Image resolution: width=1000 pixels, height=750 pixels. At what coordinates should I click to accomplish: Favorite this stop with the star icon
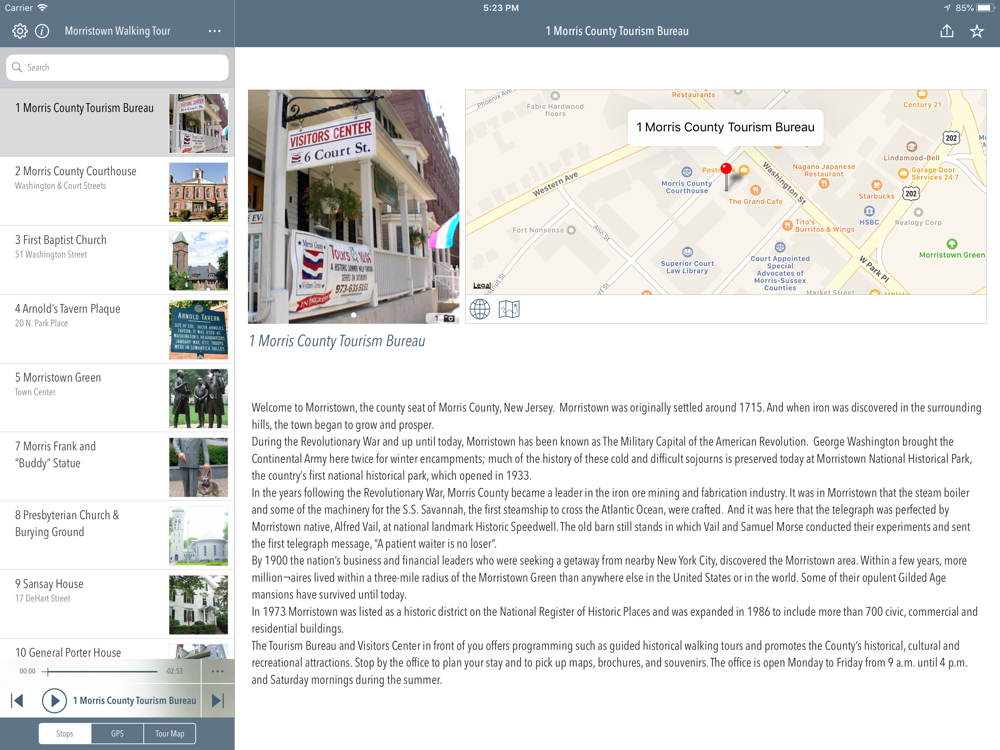point(977,31)
